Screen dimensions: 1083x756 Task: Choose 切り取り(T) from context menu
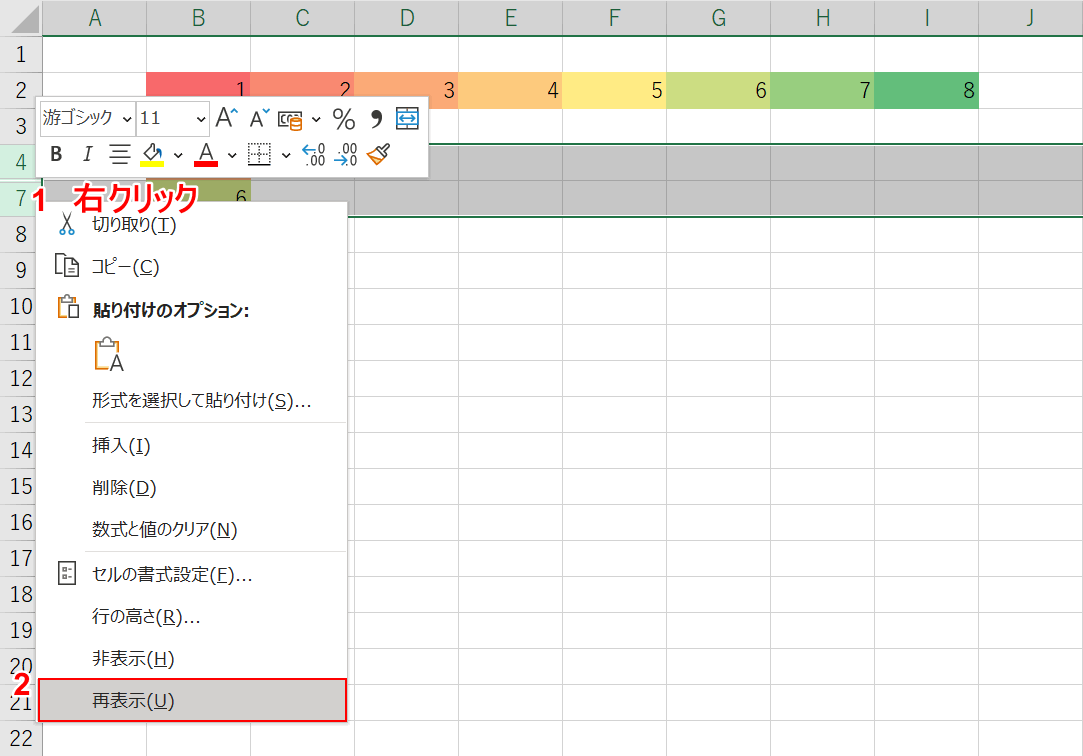coord(192,224)
